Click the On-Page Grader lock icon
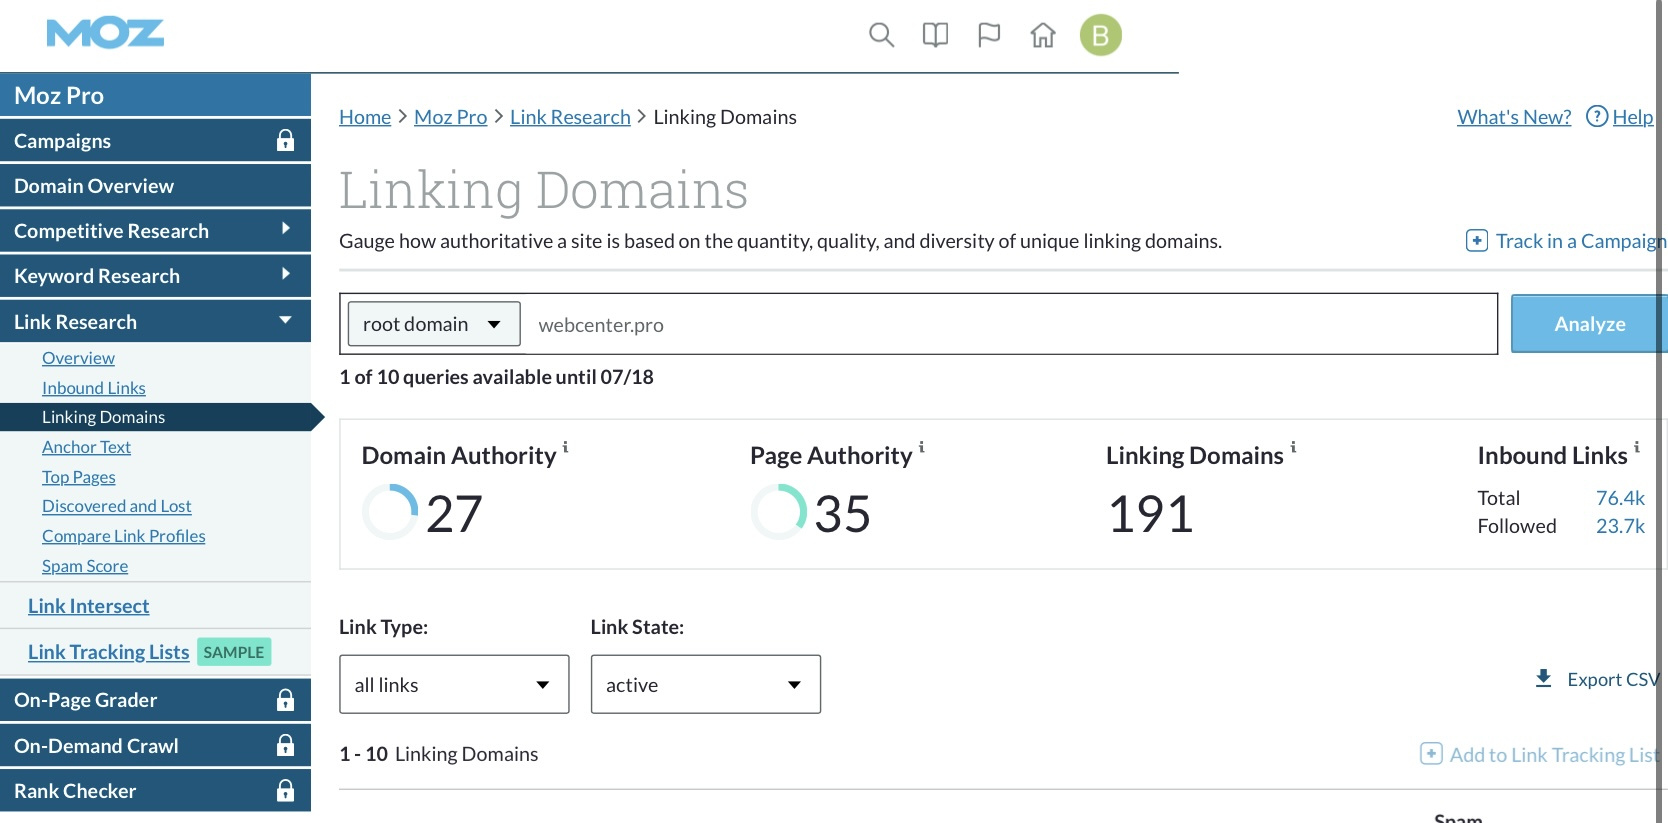 pos(285,700)
